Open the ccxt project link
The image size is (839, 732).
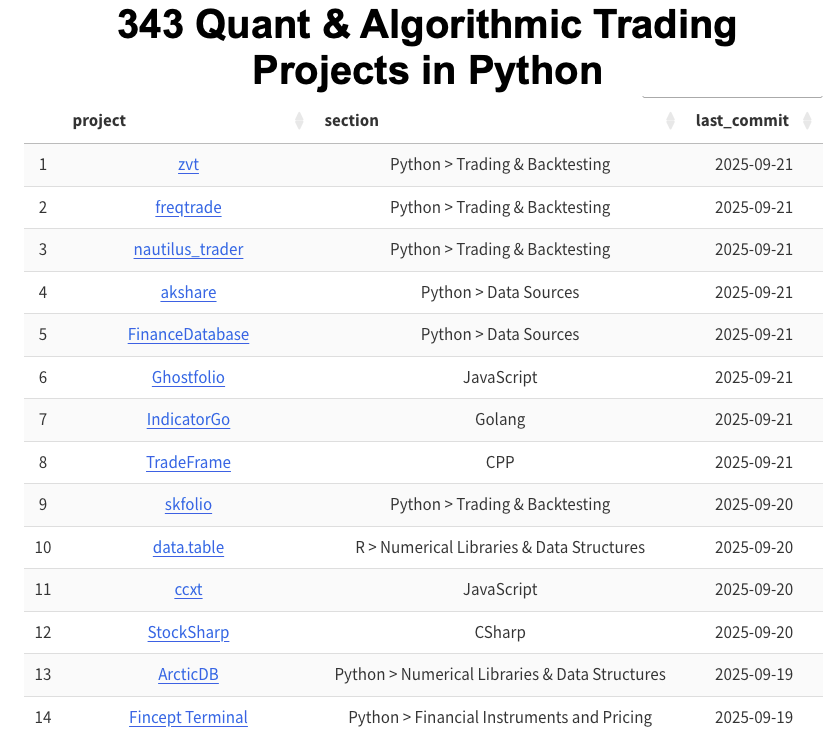(x=188, y=590)
